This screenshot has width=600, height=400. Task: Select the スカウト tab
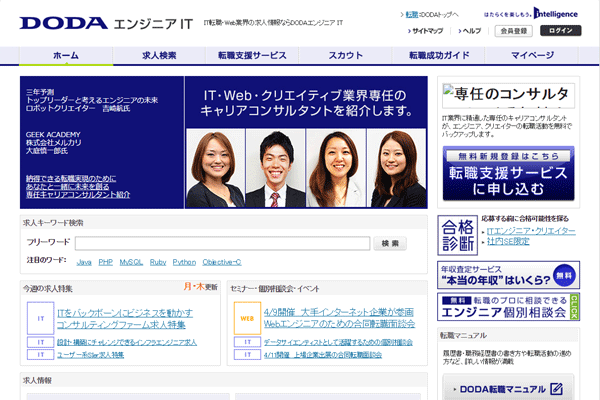pos(346,56)
